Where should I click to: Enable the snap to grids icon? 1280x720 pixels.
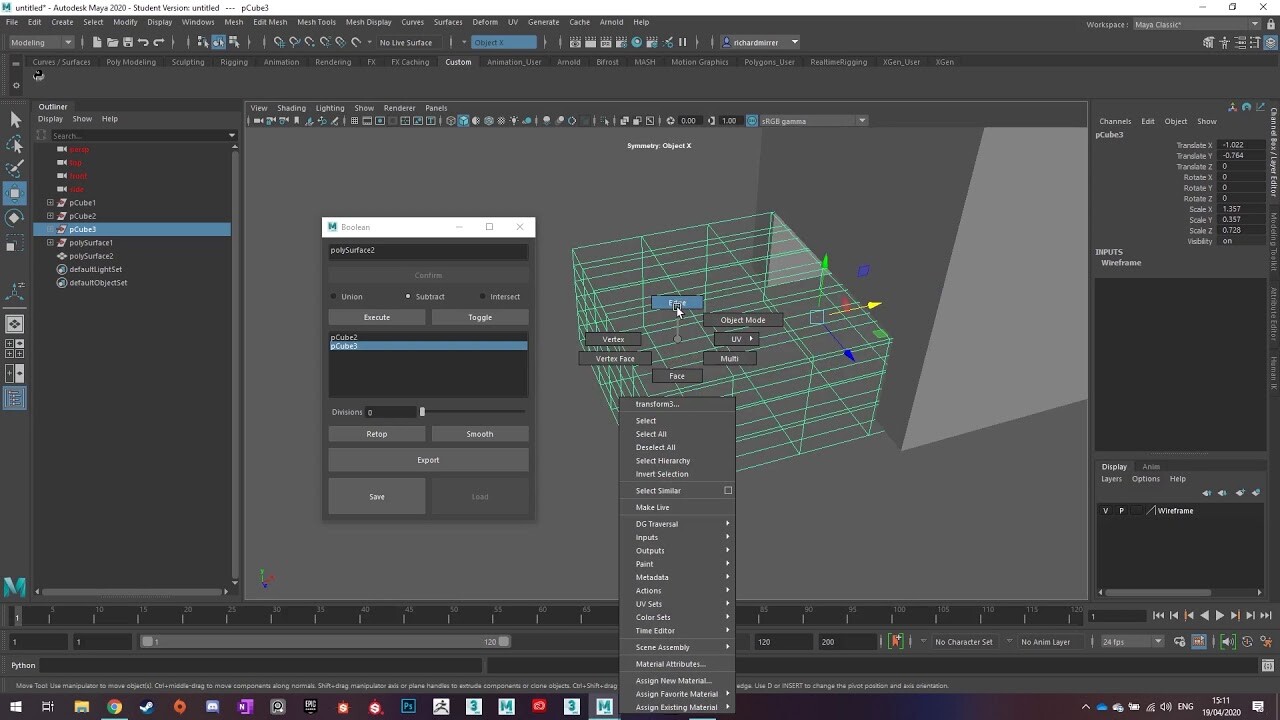click(x=279, y=42)
